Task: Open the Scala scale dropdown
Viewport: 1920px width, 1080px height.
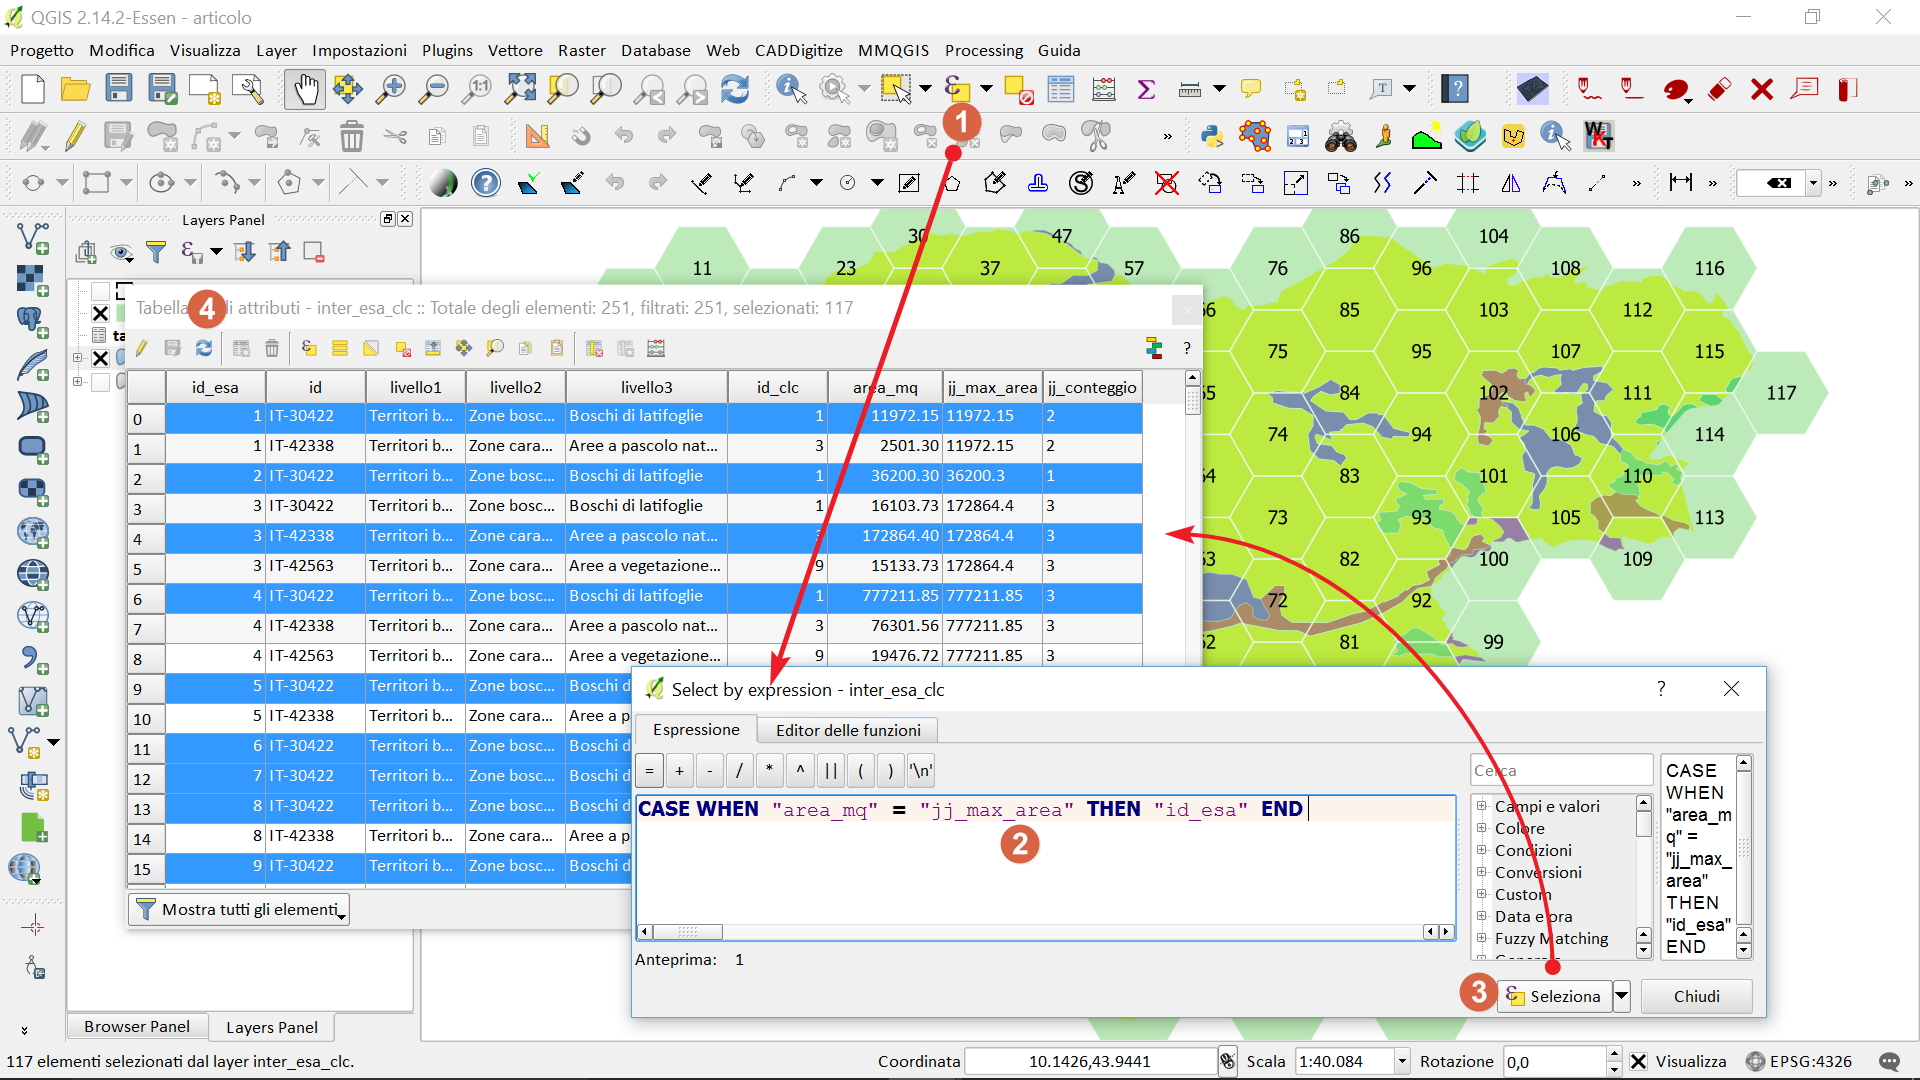Action: click(x=1402, y=1061)
